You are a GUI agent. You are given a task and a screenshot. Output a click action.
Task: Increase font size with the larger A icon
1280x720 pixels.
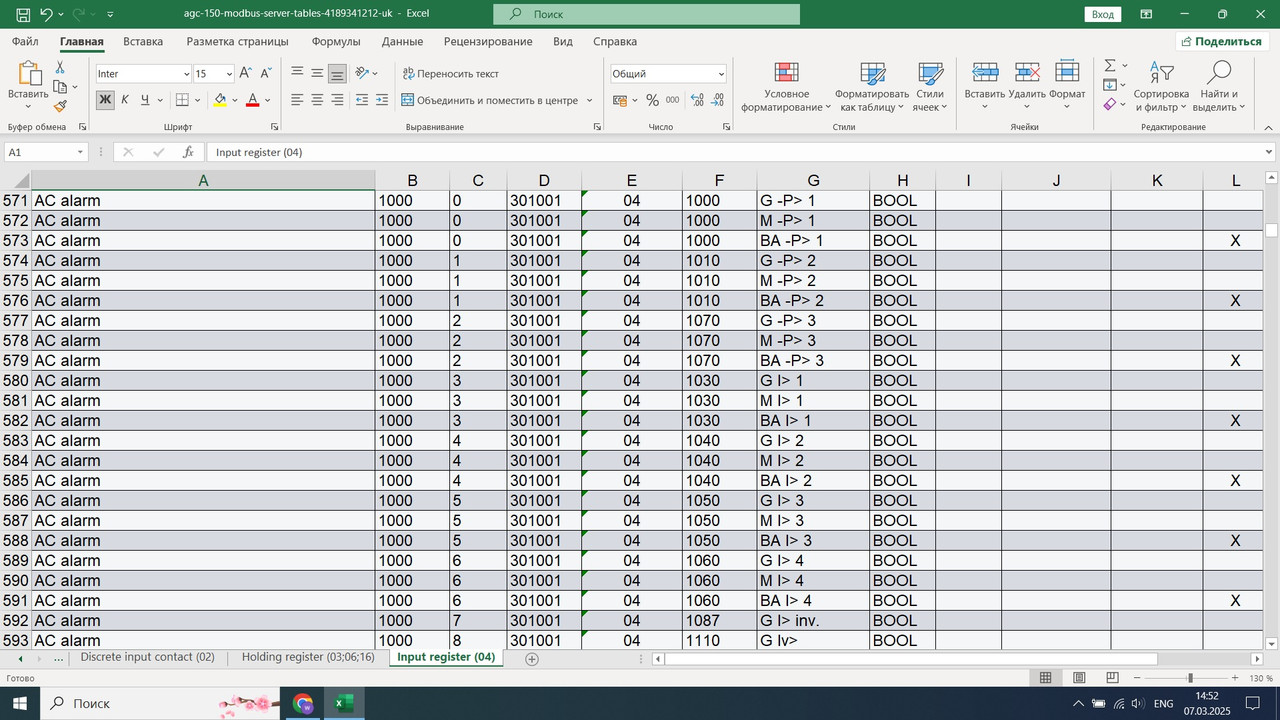coord(245,73)
